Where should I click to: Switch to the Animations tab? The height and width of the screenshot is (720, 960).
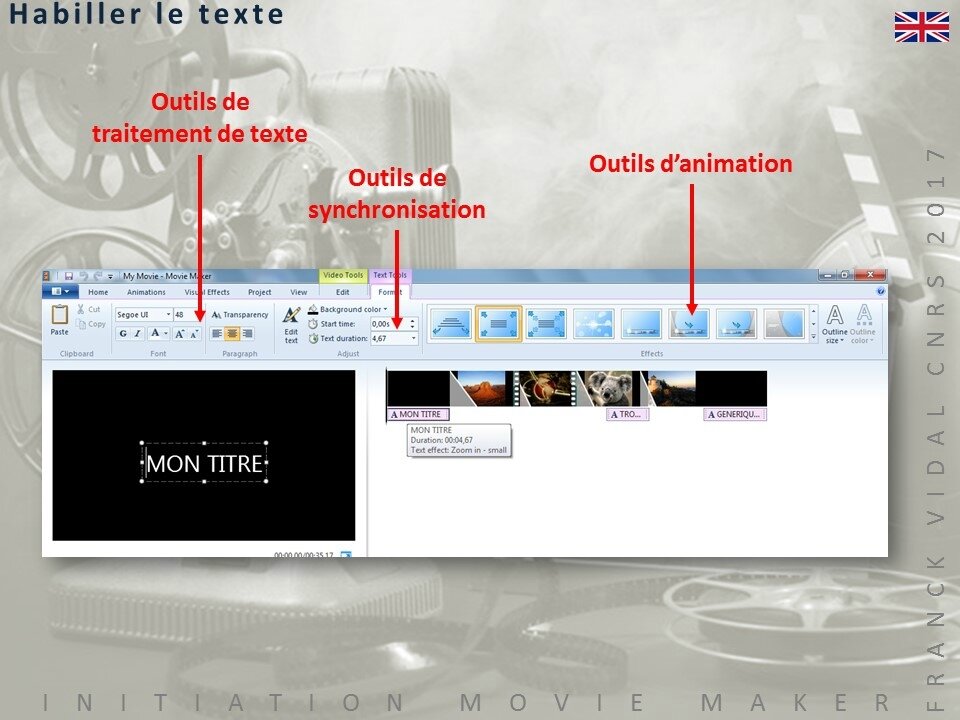tap(146, 292)
